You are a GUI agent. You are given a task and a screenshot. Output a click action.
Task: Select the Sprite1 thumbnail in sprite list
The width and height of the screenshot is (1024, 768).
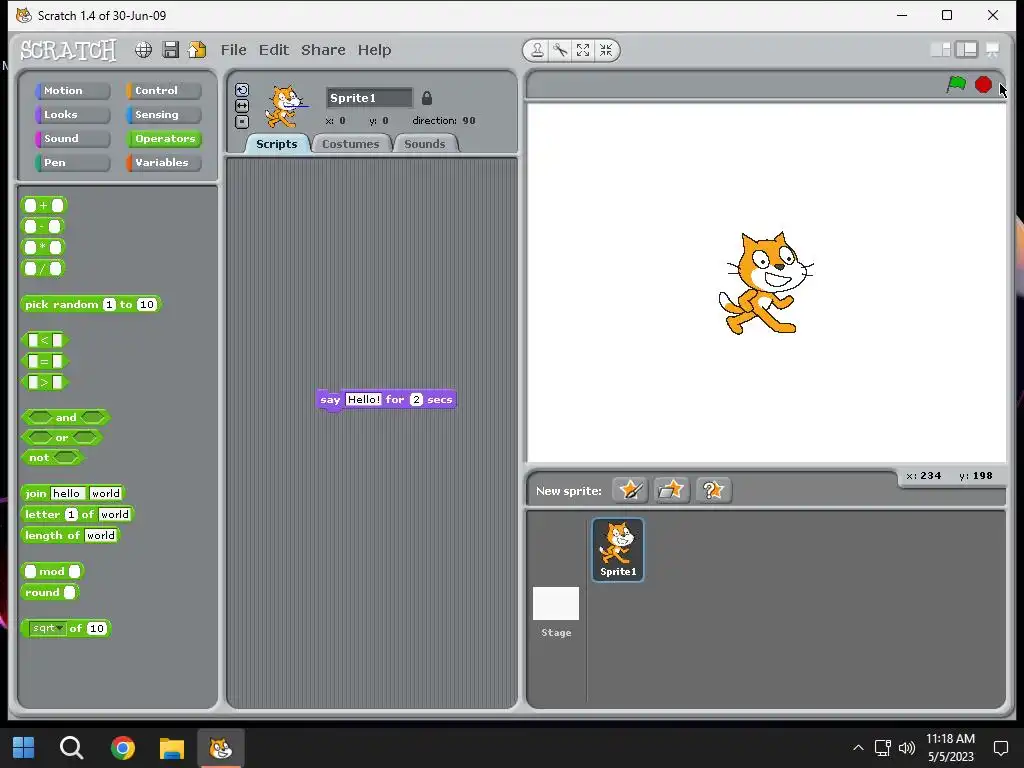(x=618, y=549)
